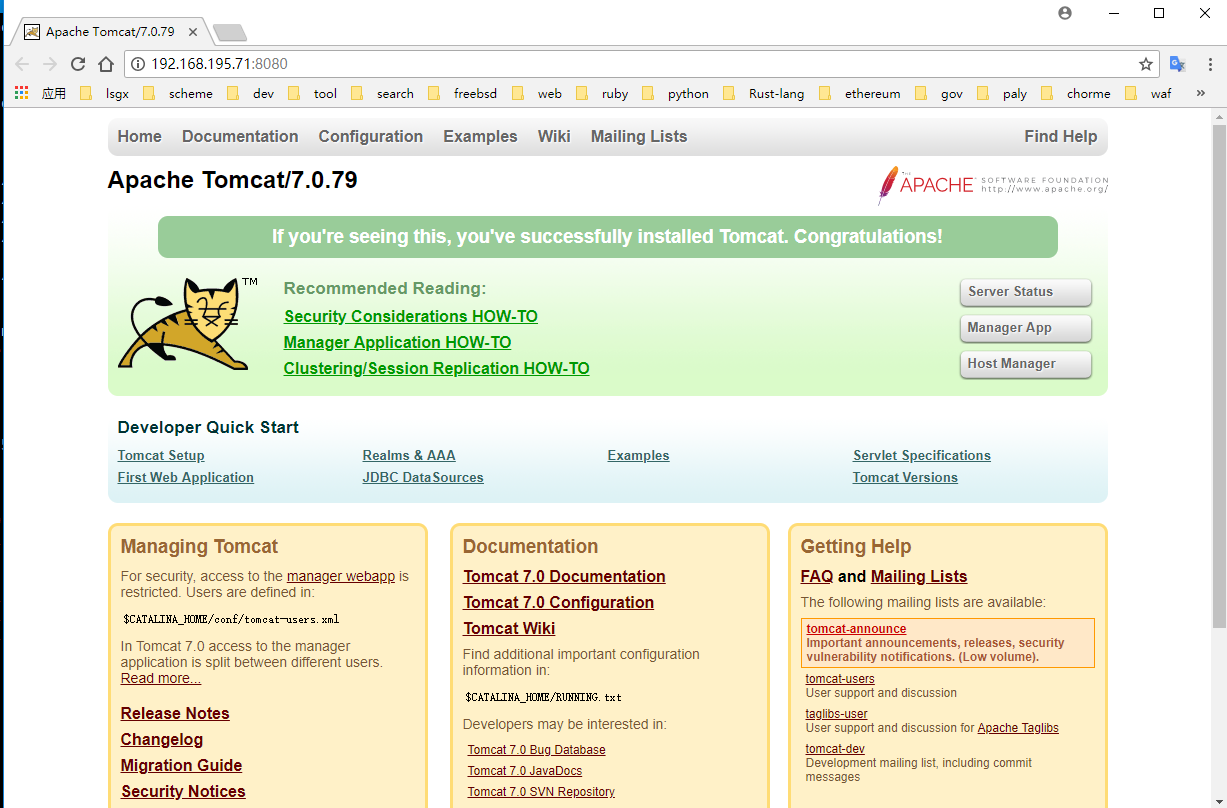Open the Configuration nav item

(x=370, y=137)
